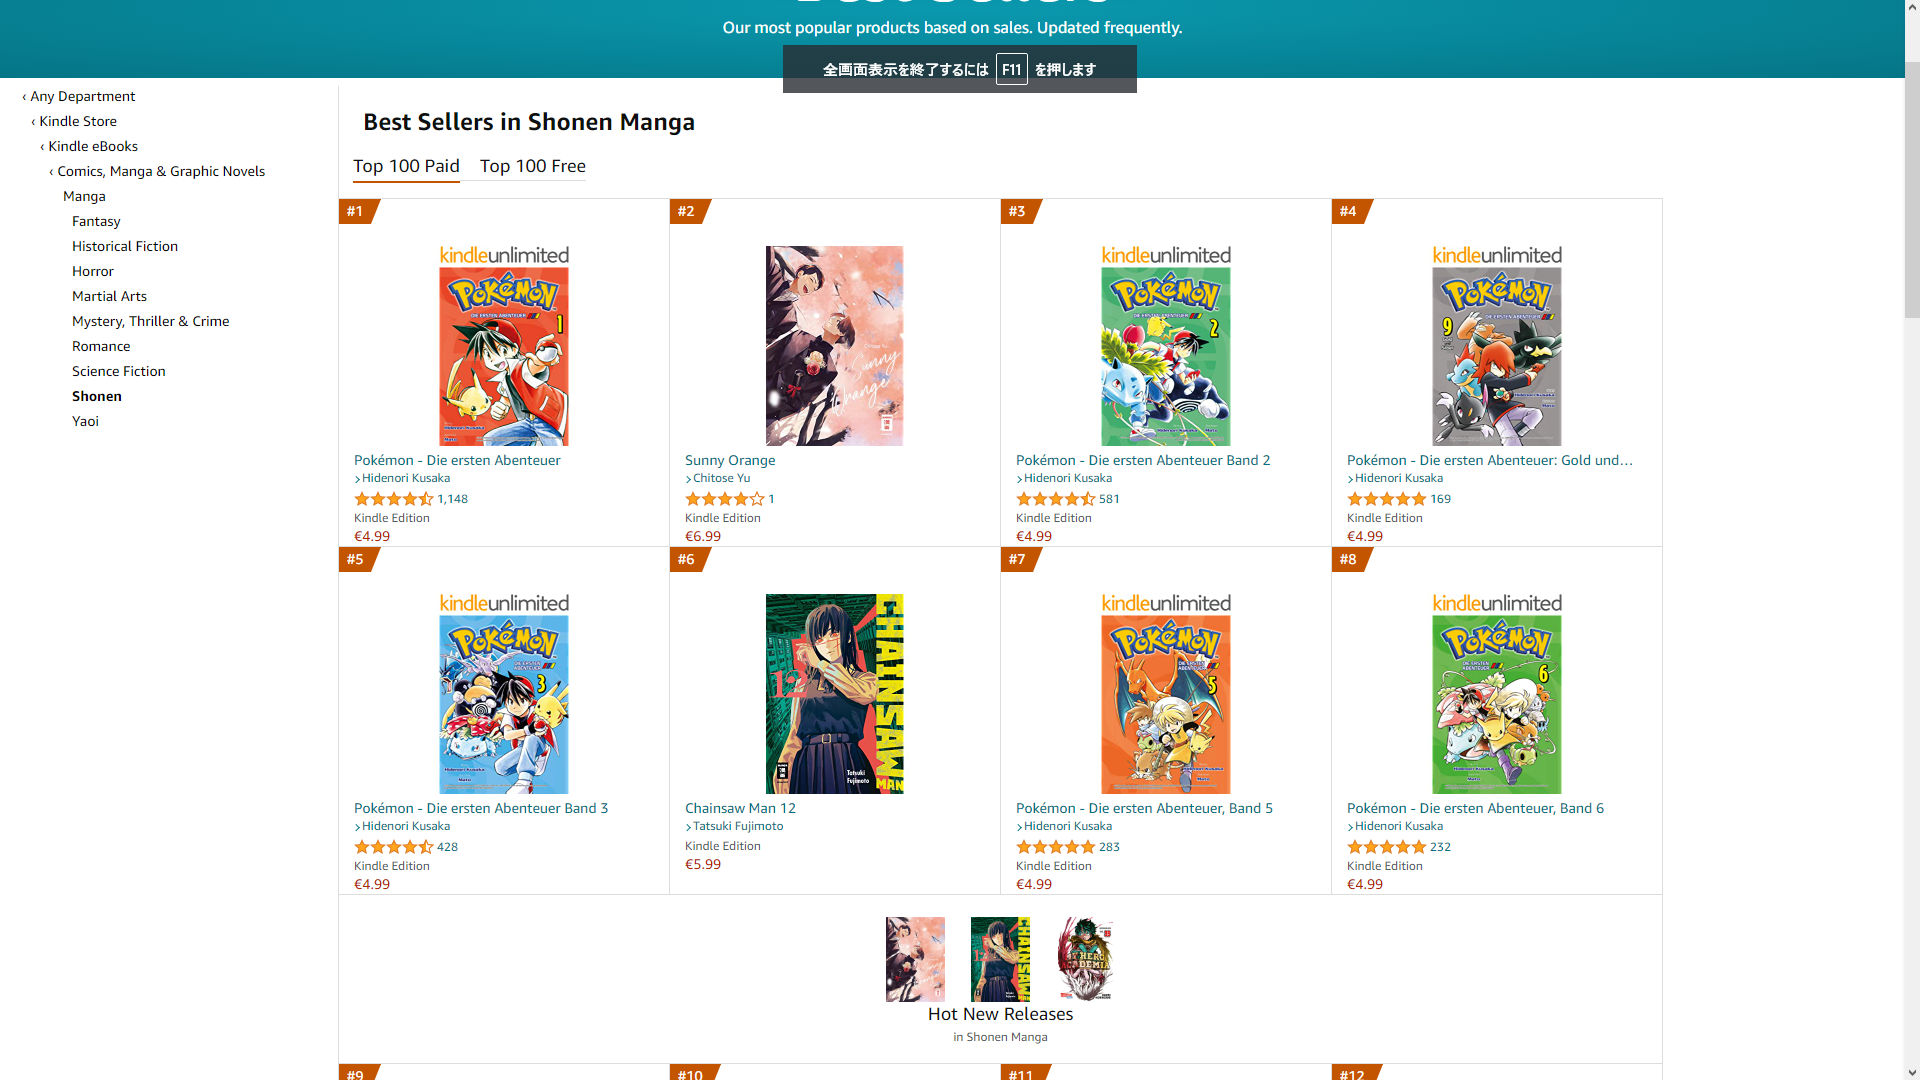Click the 1,148 ratings stars for Pokémon #1
Screen dimensions: 1920x1080
(x=394, y=499)
